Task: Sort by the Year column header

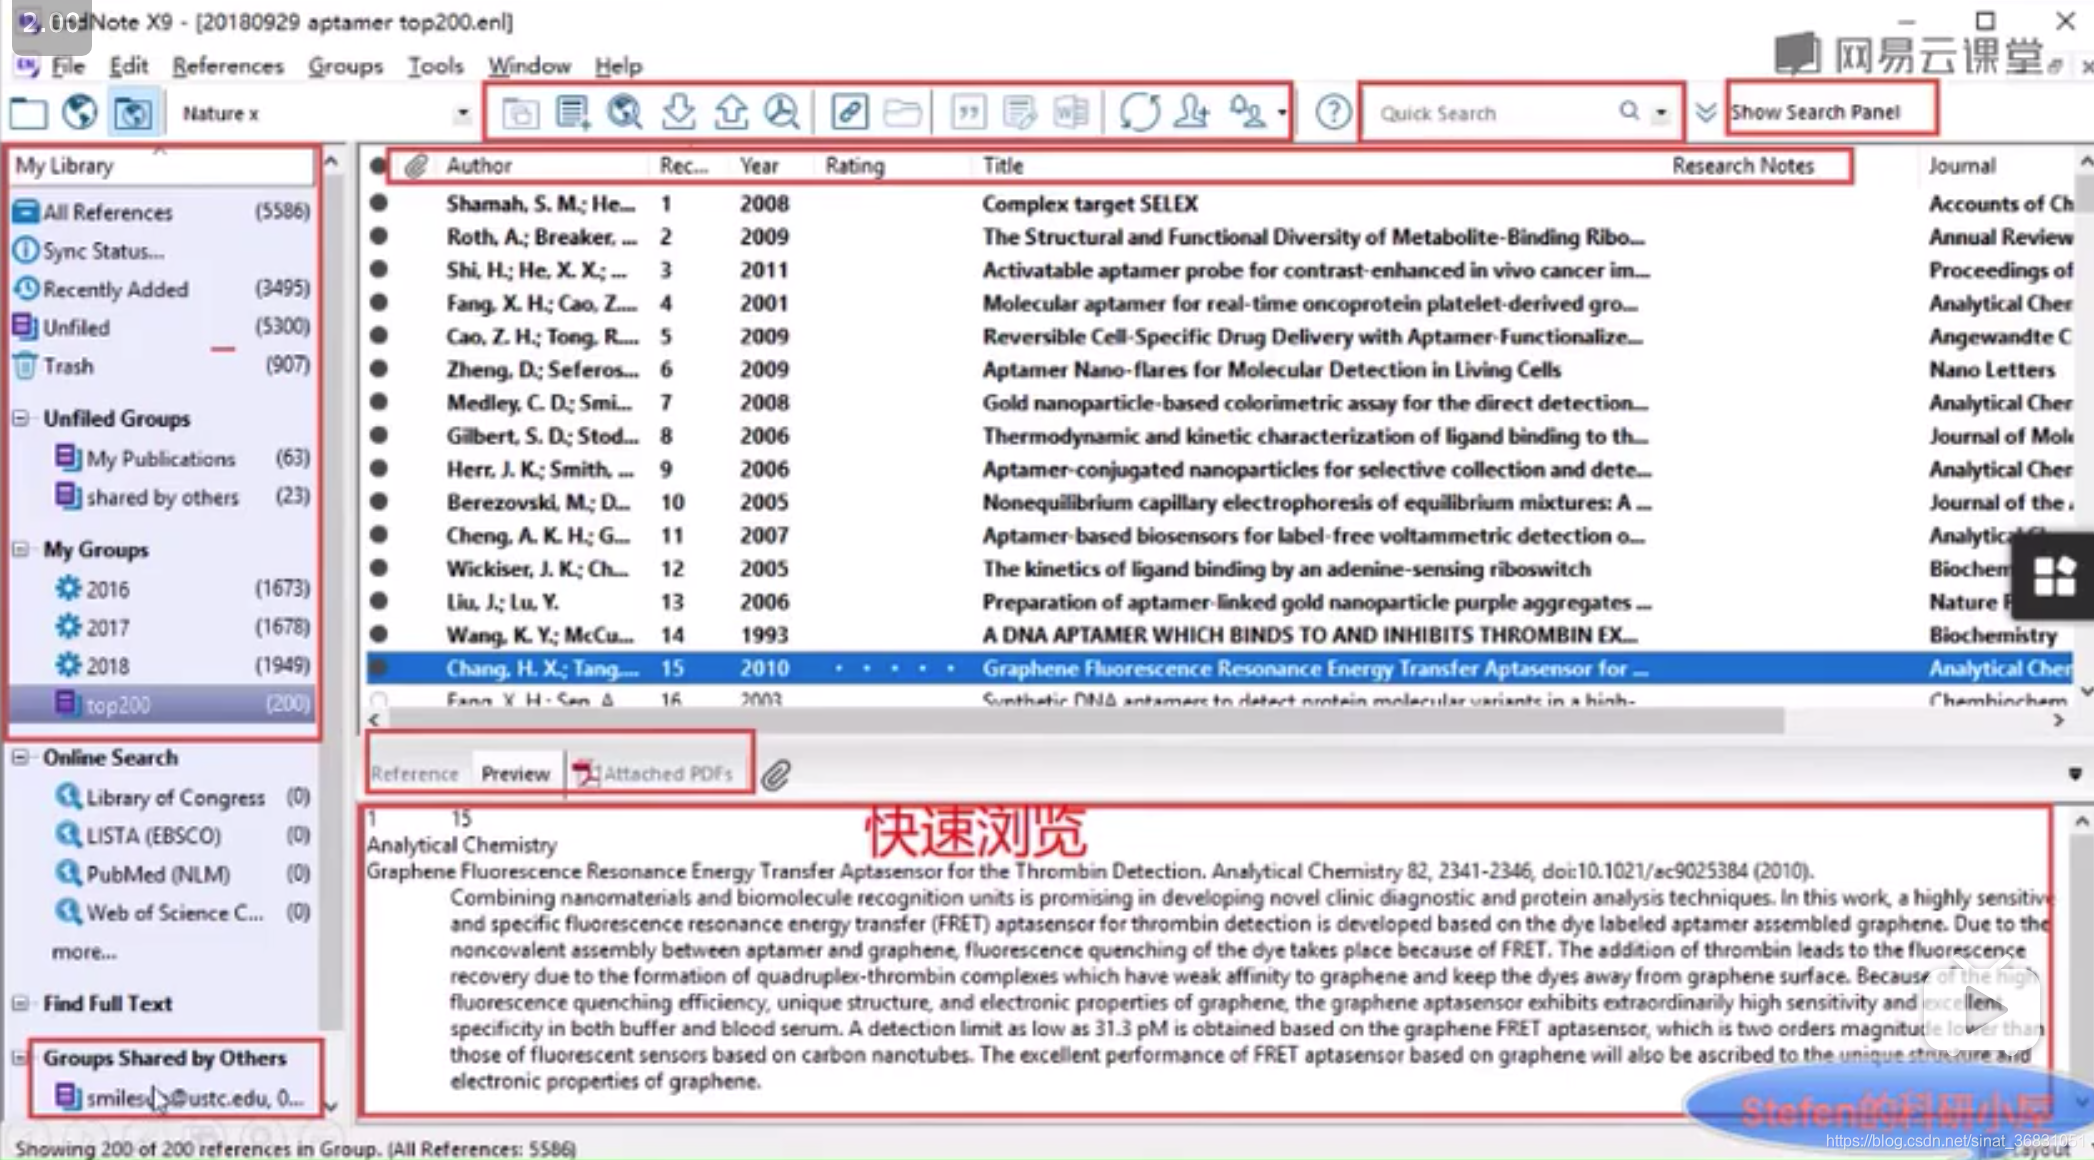Action: 759,166
